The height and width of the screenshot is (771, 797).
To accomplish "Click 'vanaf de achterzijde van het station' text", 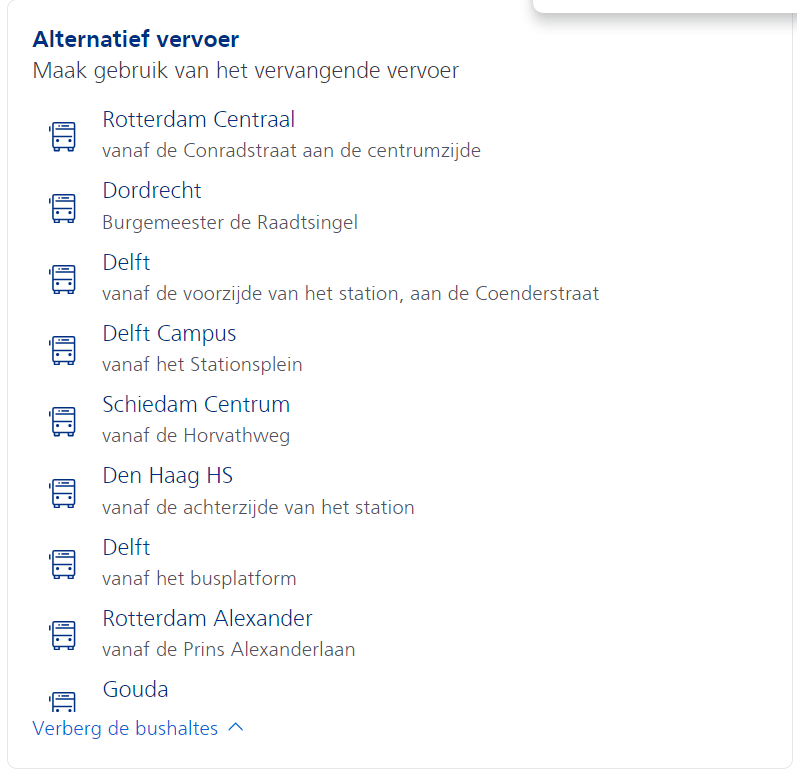I will point(258,508).
